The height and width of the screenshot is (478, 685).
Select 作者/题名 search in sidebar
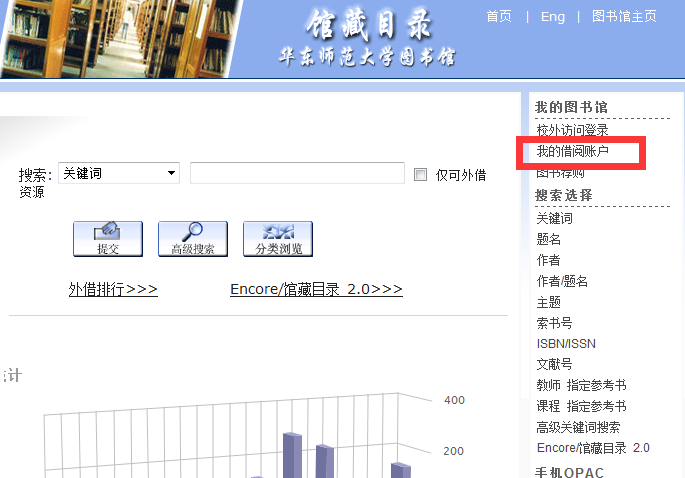(x=562, y=281)
